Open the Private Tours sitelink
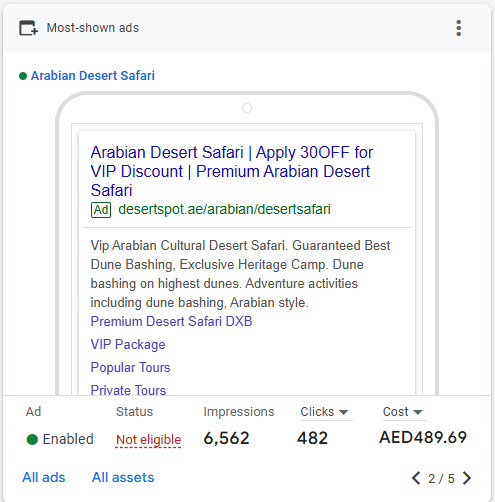Image resolution: width=495 pixels, height=502 pixels. pyautogui.click(x=128, y=390)
